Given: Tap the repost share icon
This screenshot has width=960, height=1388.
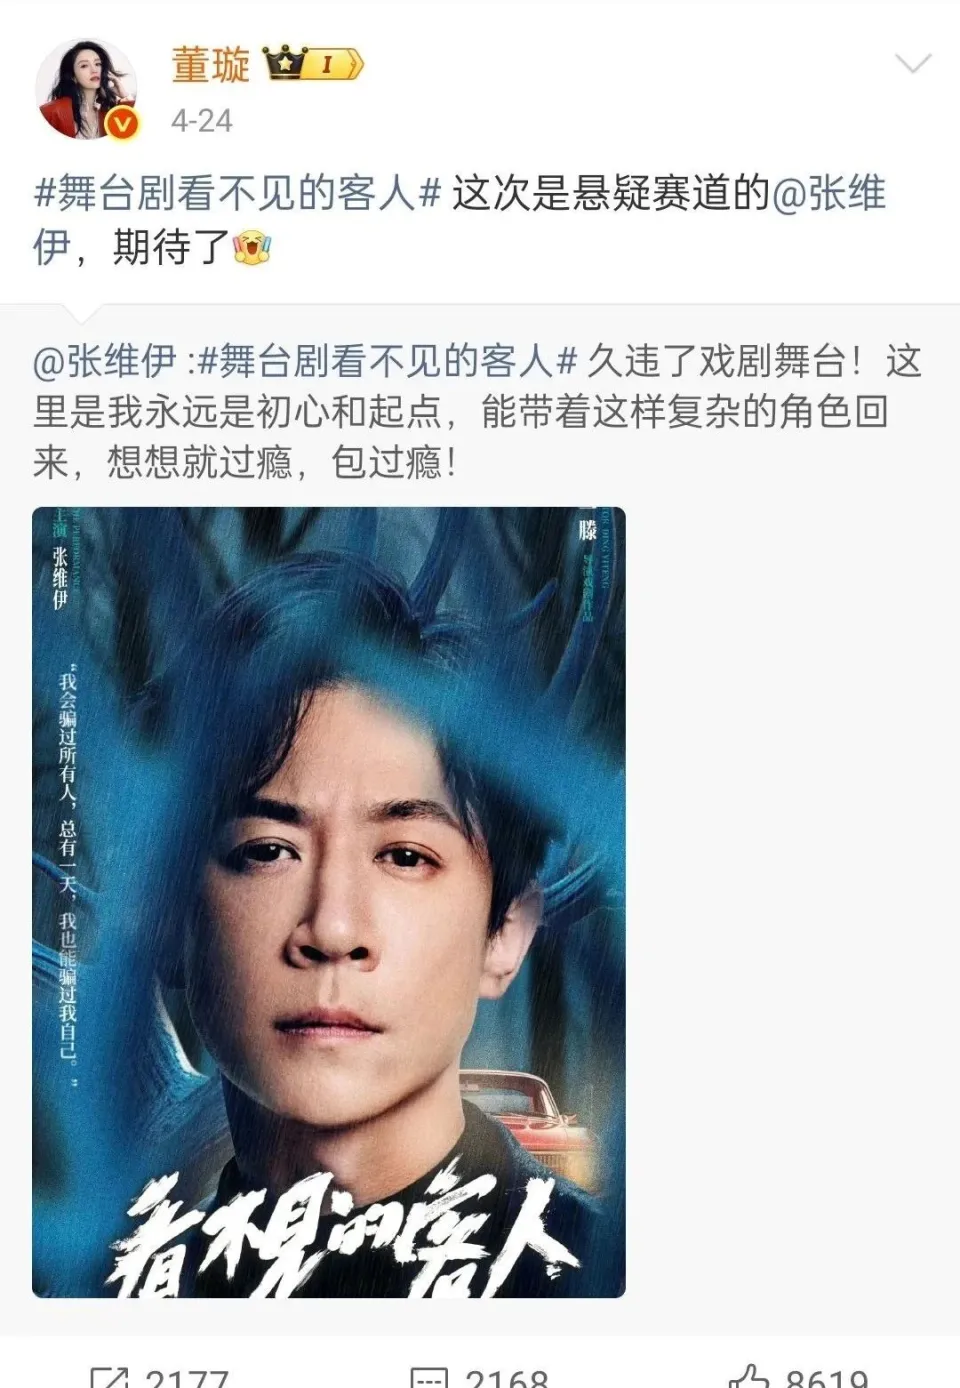Looking at the screenshot, I should pos(109,1376).
